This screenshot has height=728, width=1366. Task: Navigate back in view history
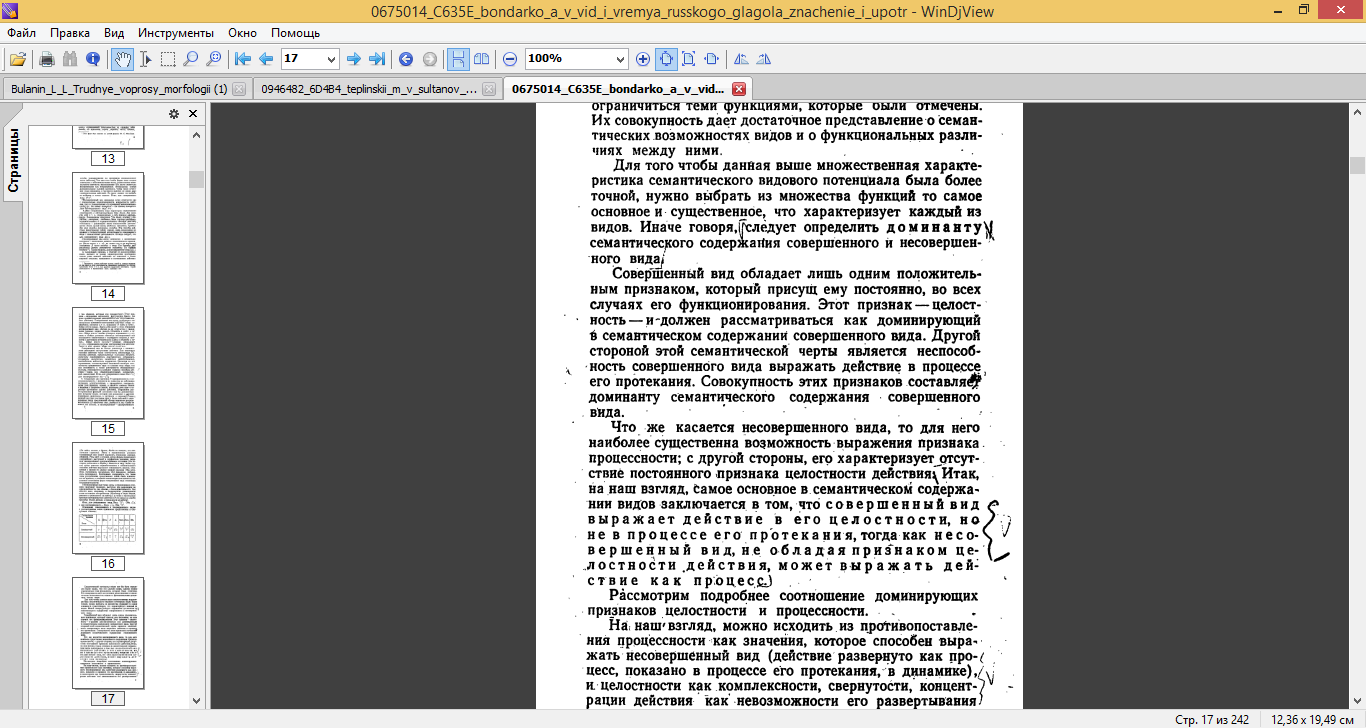(406, 59)
